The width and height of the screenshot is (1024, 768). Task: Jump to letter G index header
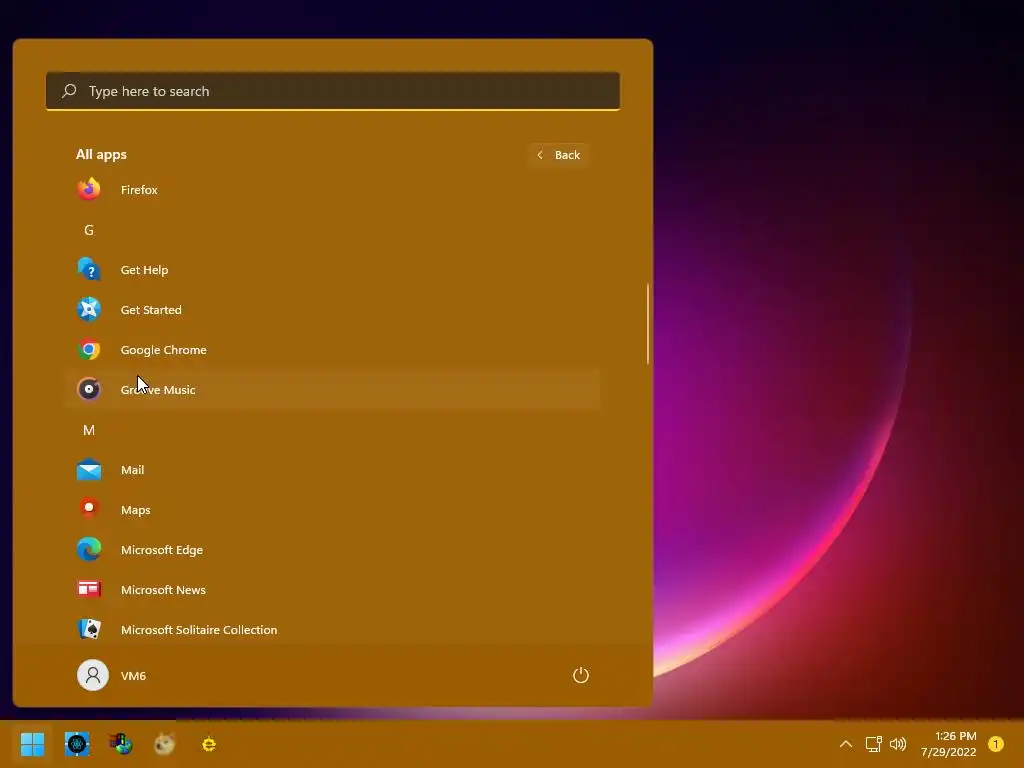coord(89,230)
